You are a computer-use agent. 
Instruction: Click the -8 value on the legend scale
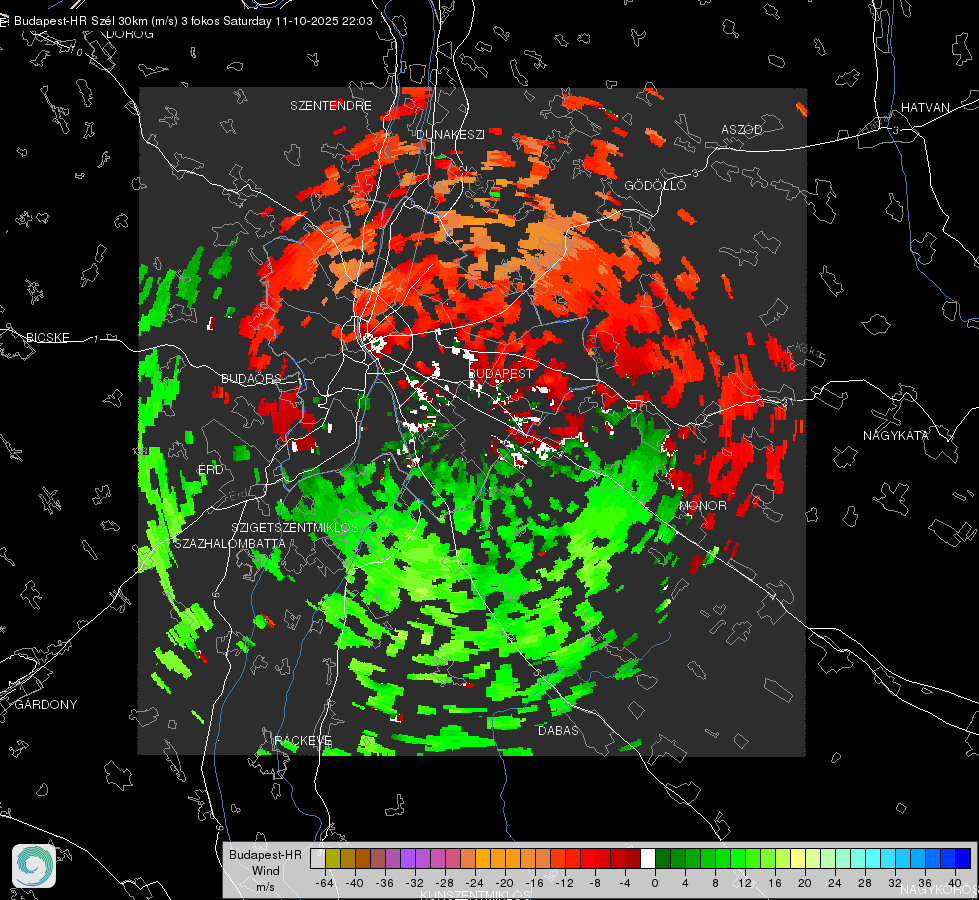pyautogui.click(x=594, y=883)
